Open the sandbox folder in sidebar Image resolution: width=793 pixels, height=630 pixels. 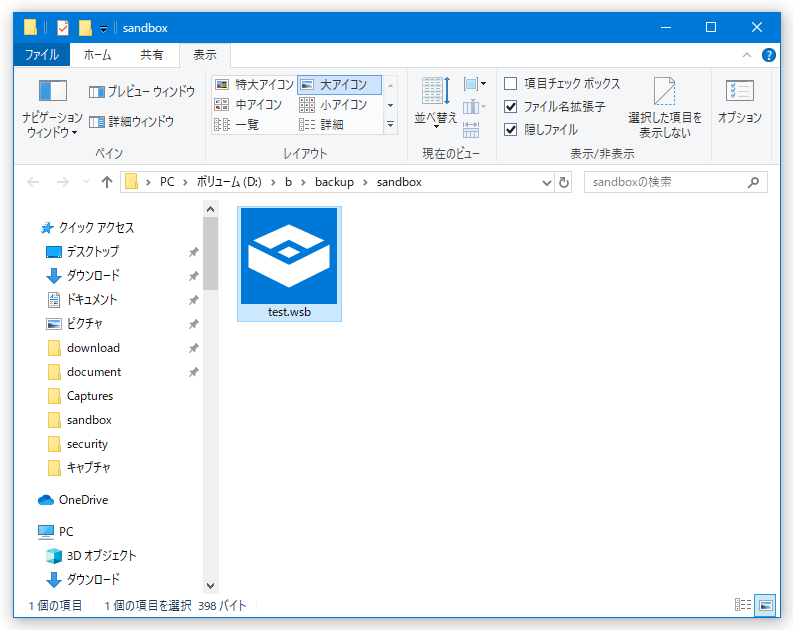[80, 420]
